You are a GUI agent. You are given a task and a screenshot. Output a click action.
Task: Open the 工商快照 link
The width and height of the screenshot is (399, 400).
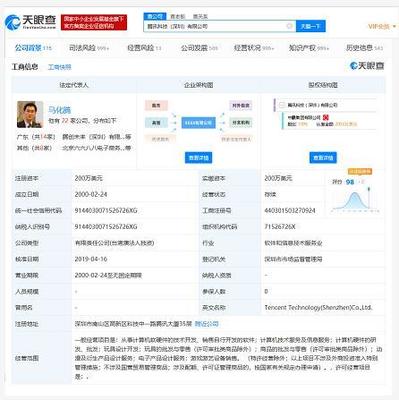(x=60, y=67)
